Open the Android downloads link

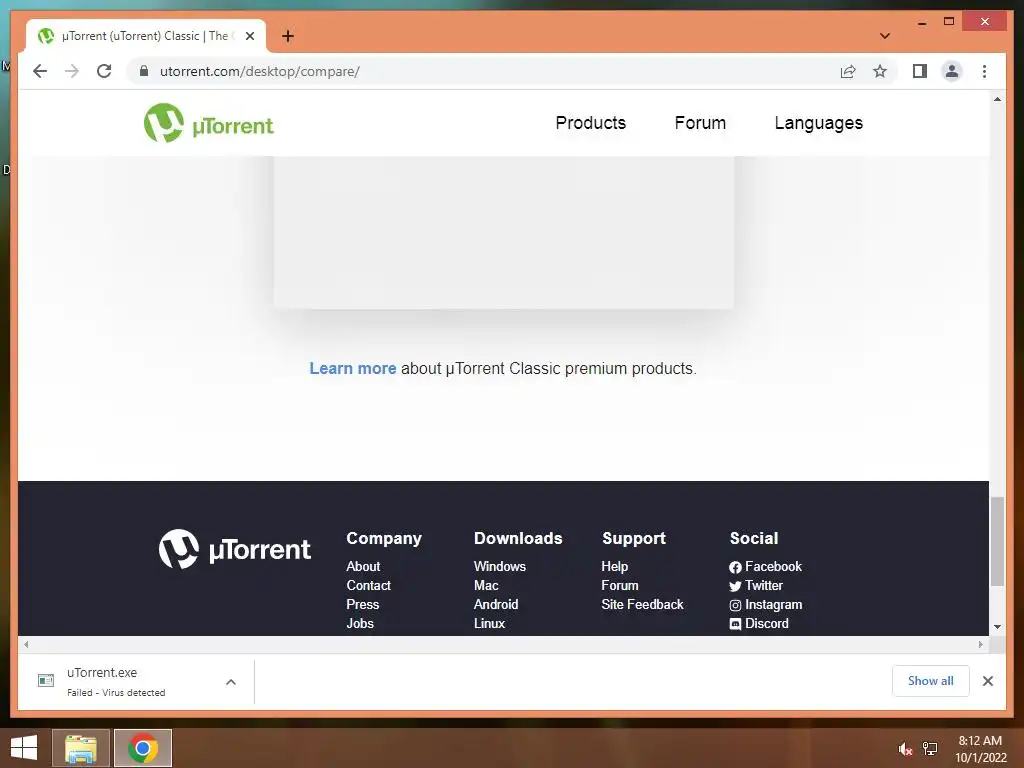click(x=496, y=604)
